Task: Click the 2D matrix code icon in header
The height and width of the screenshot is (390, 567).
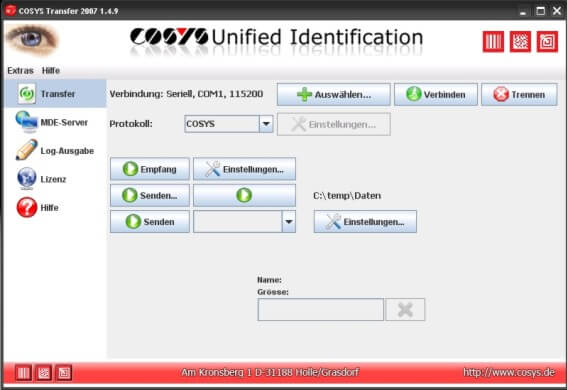Action: pyautogui.click(x=520, y=42)
